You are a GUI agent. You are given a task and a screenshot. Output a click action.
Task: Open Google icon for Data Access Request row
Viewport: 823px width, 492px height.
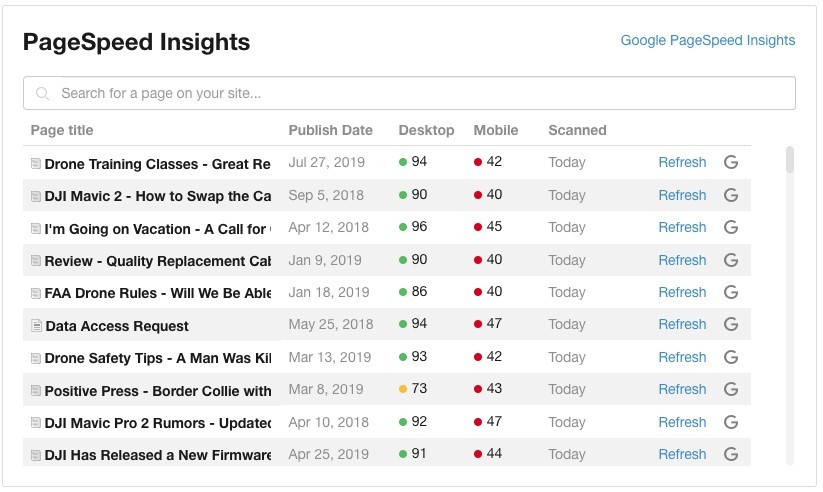coord(731,324)
